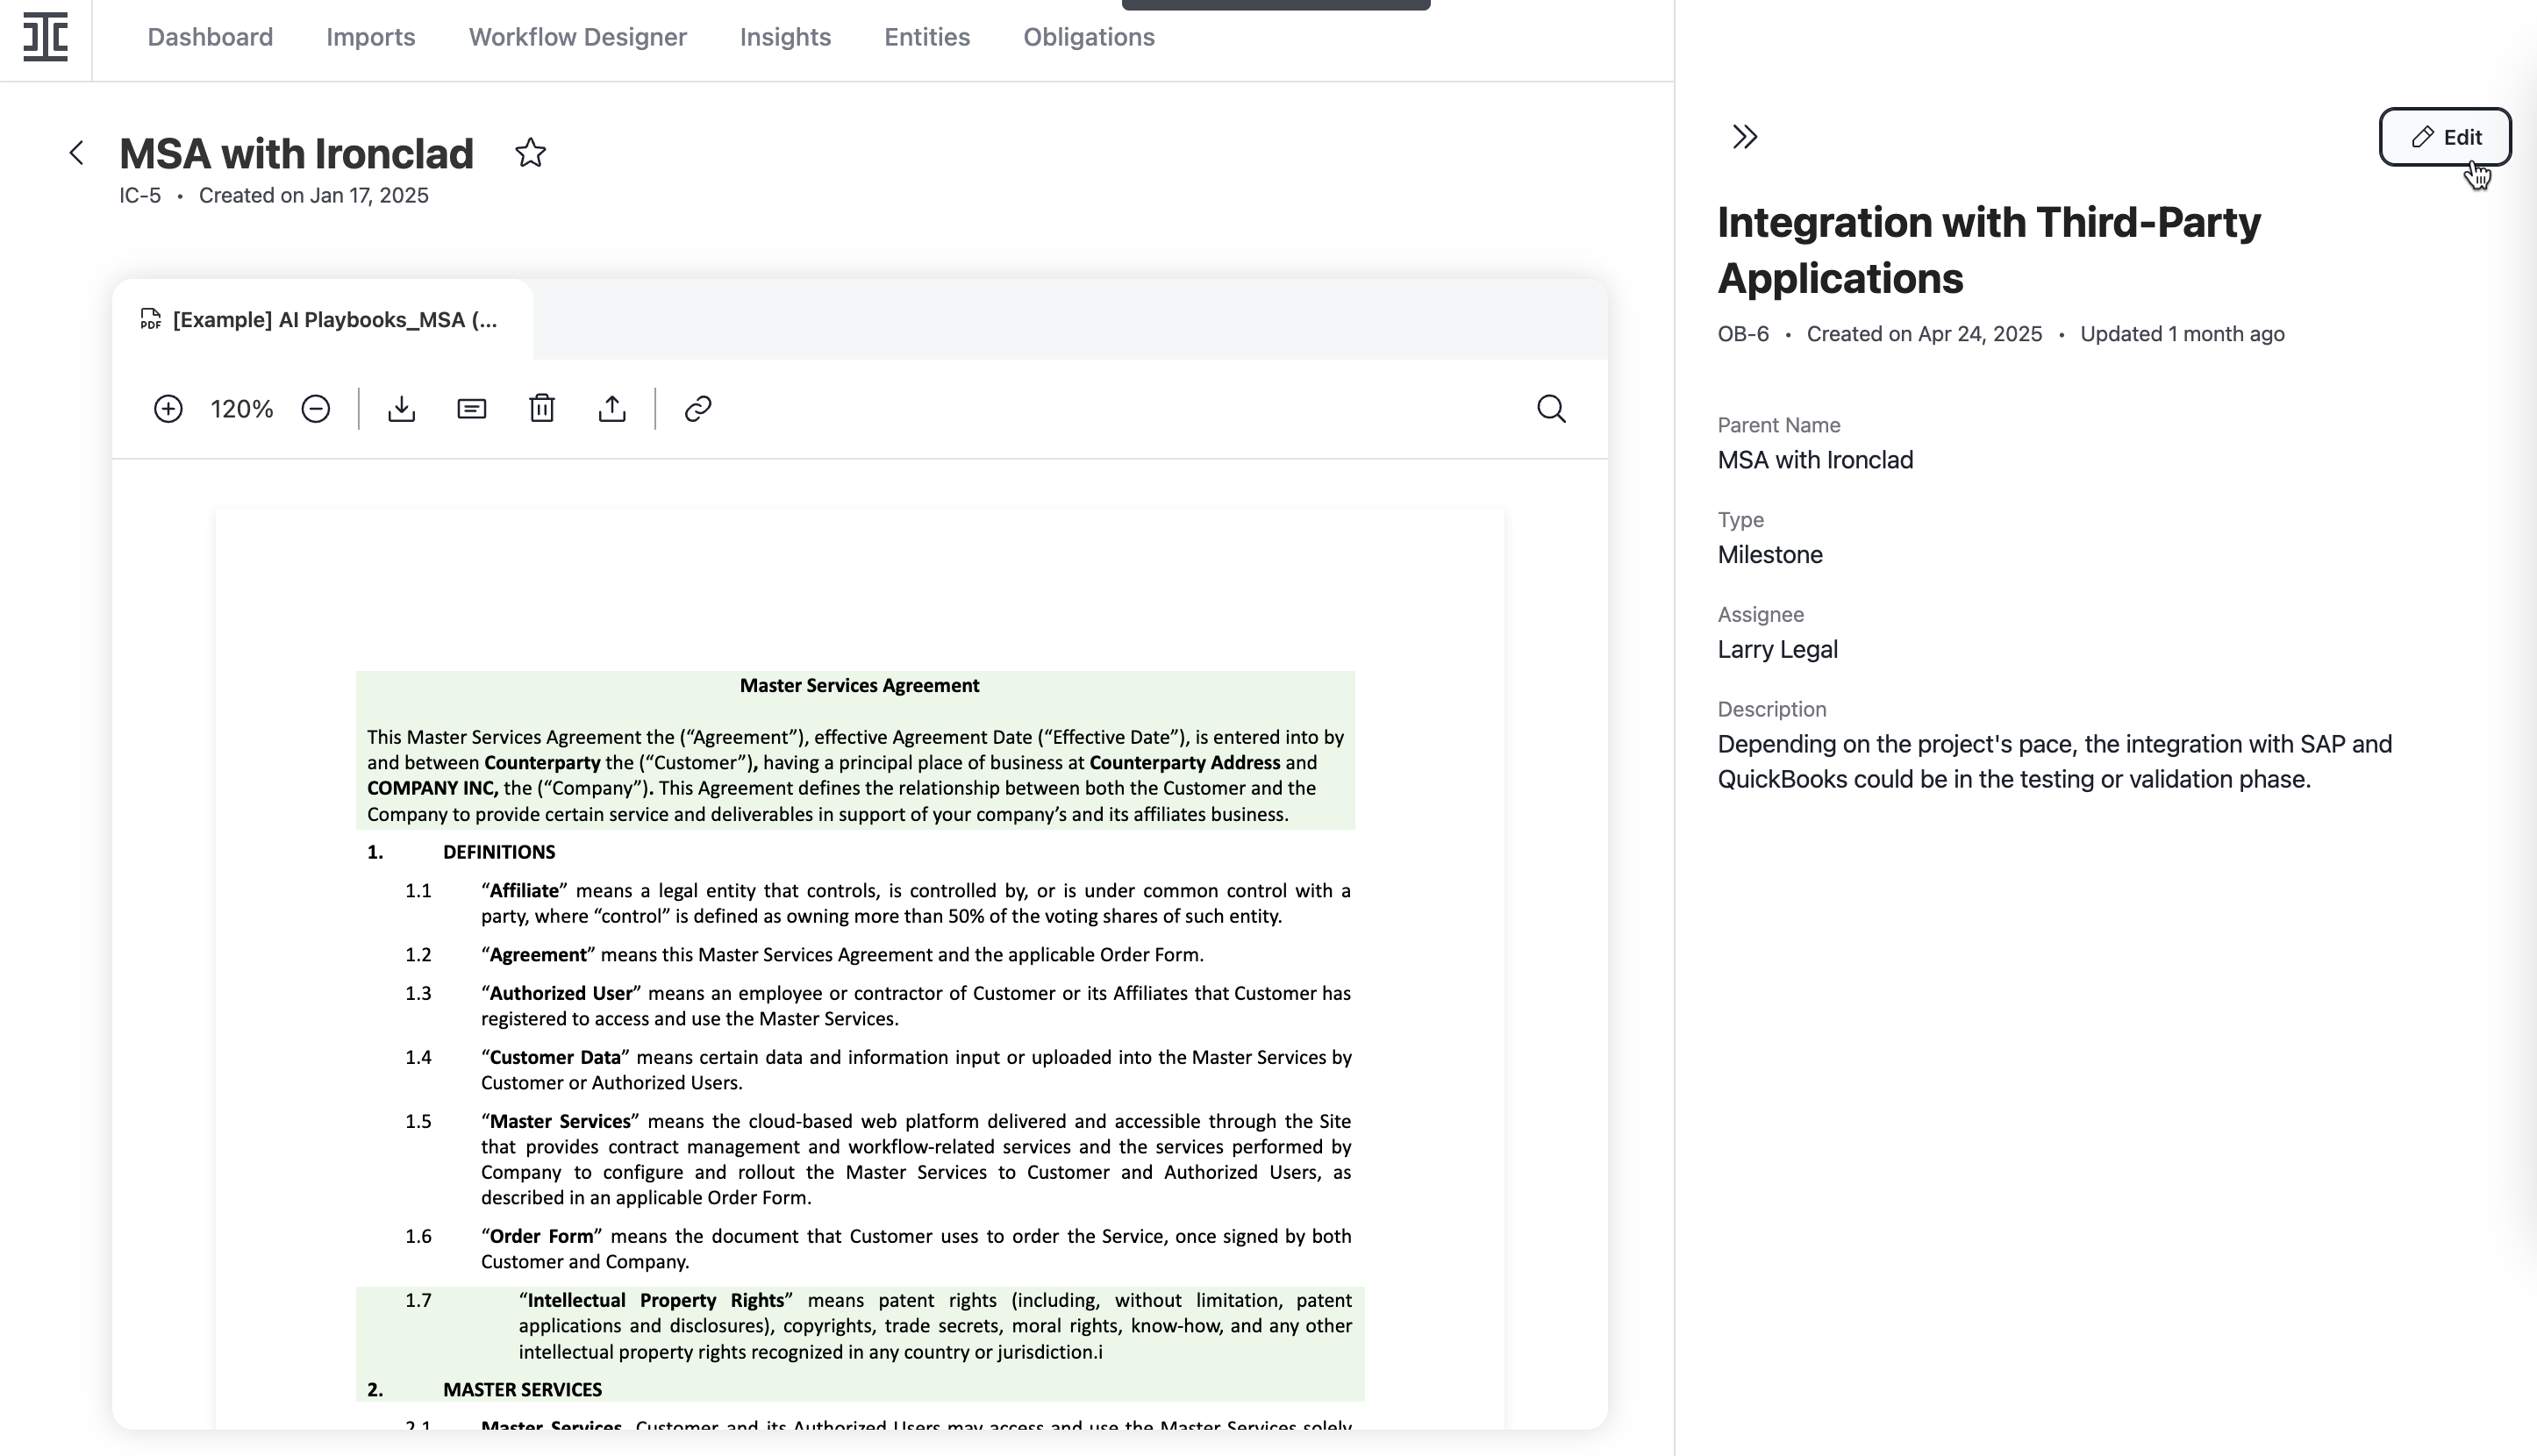Click the 120% zoom level value
This screenshot has width=2537, height=1456.
(242, 409)
